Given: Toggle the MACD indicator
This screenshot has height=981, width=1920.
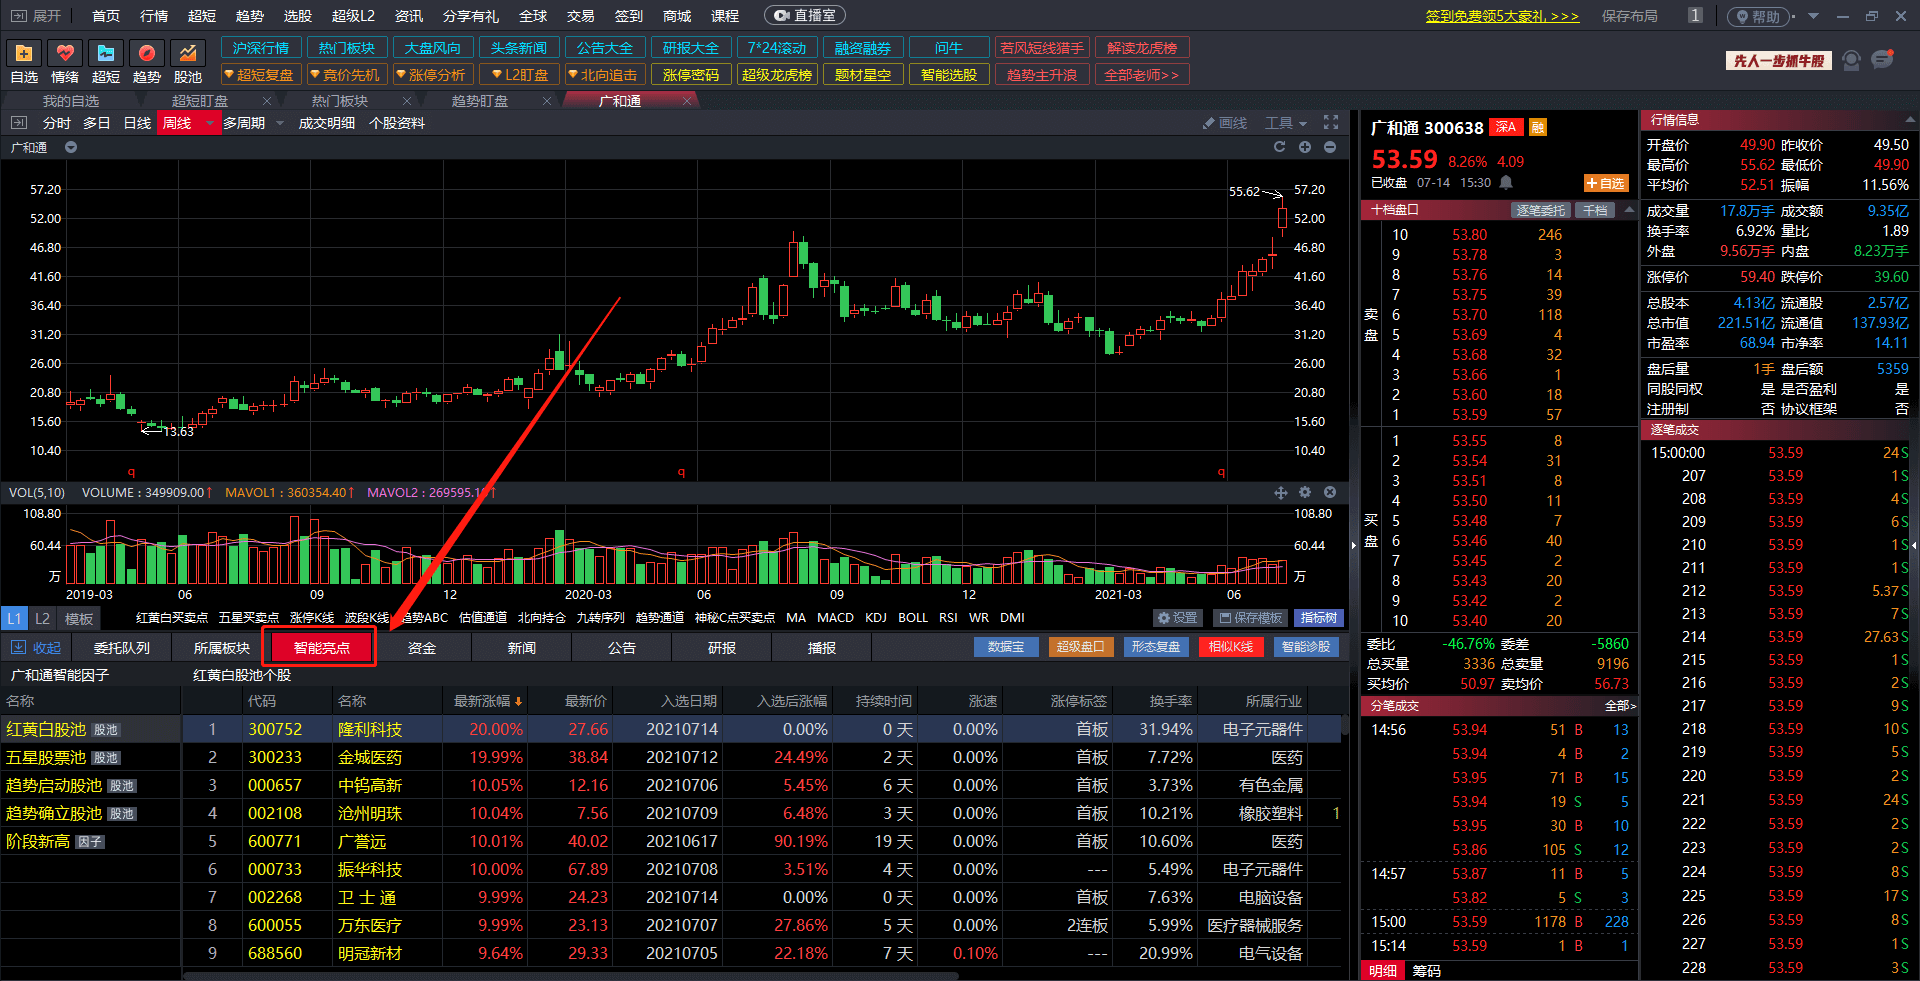Looking at the screenshot, I should pyautogui.click(x=836, y=618).
